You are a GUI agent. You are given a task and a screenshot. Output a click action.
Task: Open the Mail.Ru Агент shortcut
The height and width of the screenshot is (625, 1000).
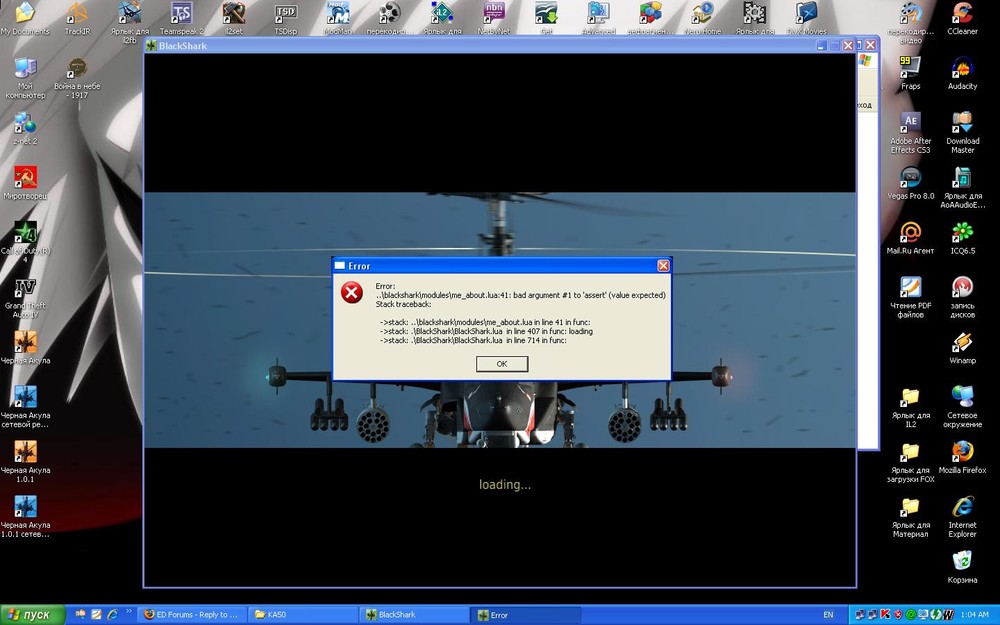point(911,237)
